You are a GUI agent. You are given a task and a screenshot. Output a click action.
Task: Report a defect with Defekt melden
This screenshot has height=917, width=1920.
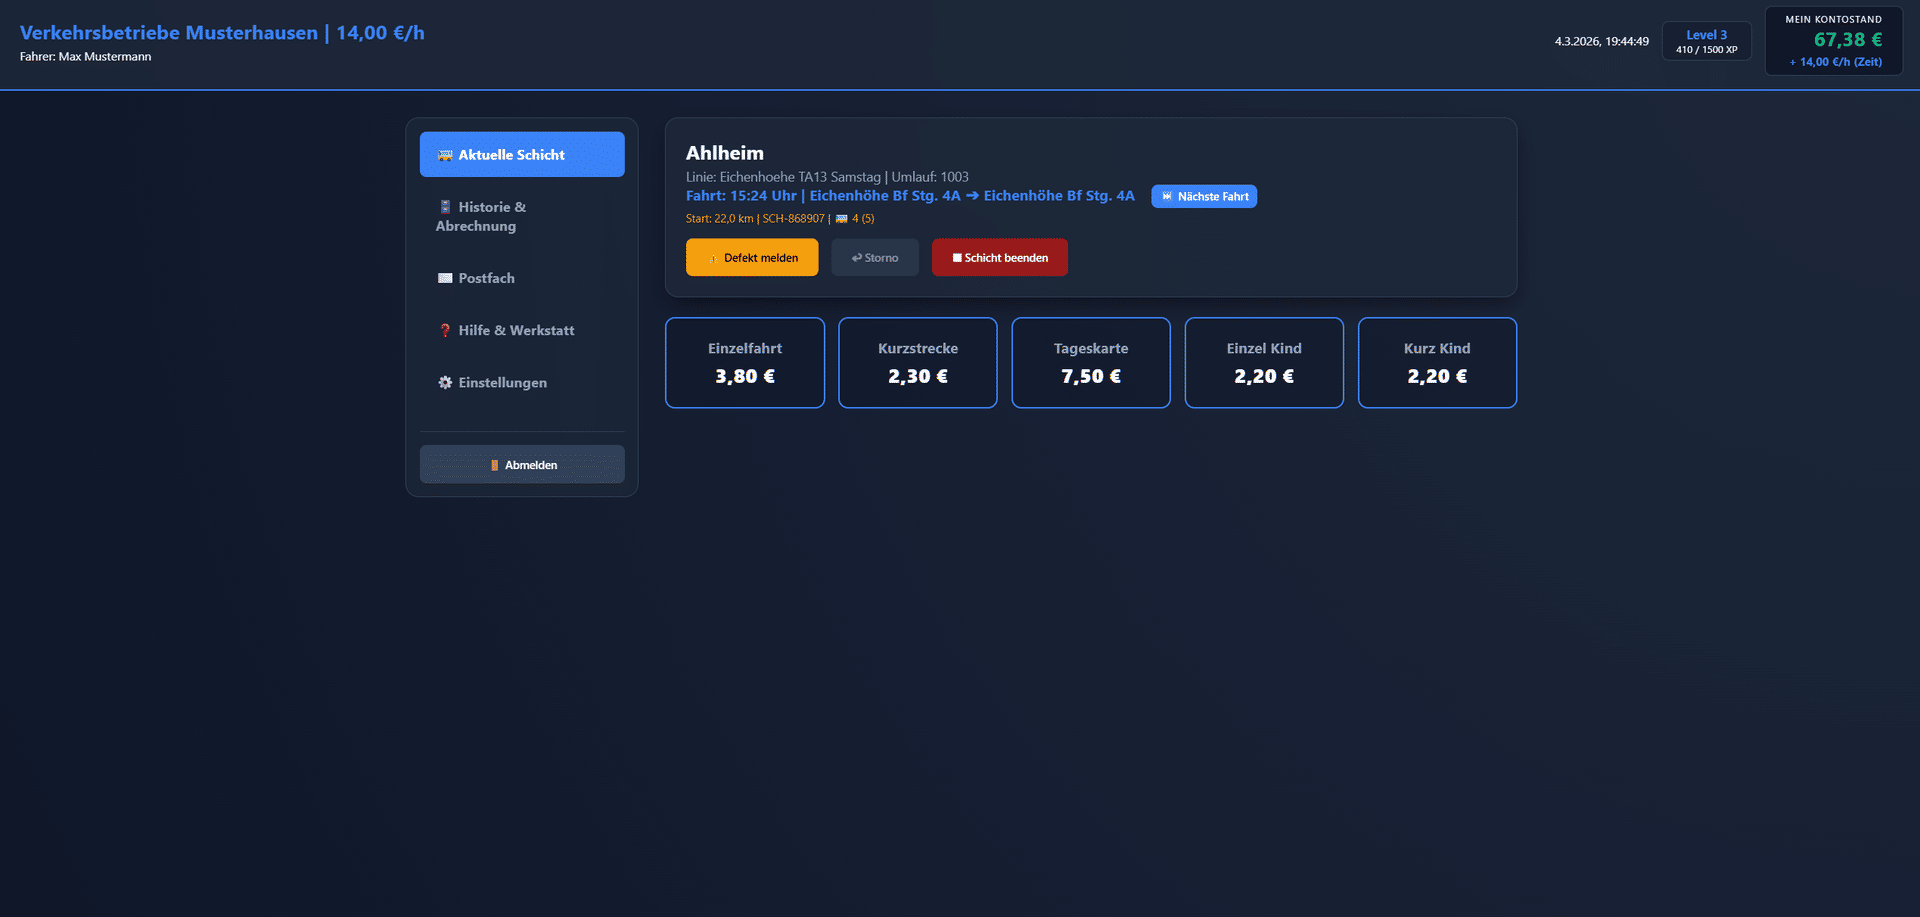pyautogui.click(x=751, y=257)
